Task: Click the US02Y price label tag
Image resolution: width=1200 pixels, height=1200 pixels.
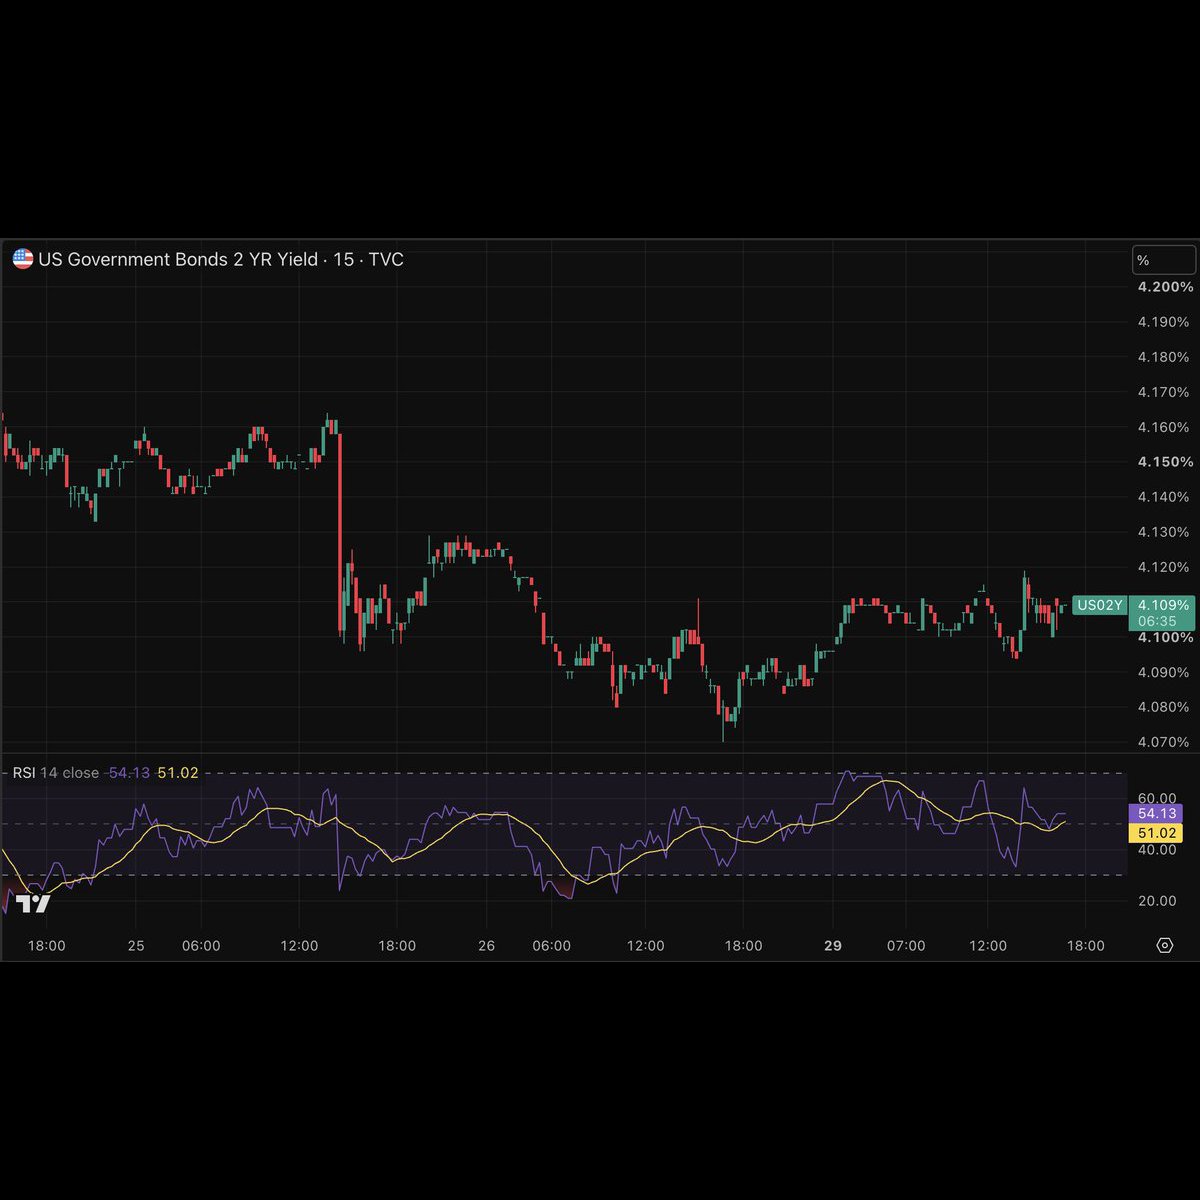Action: point(1099,605)
